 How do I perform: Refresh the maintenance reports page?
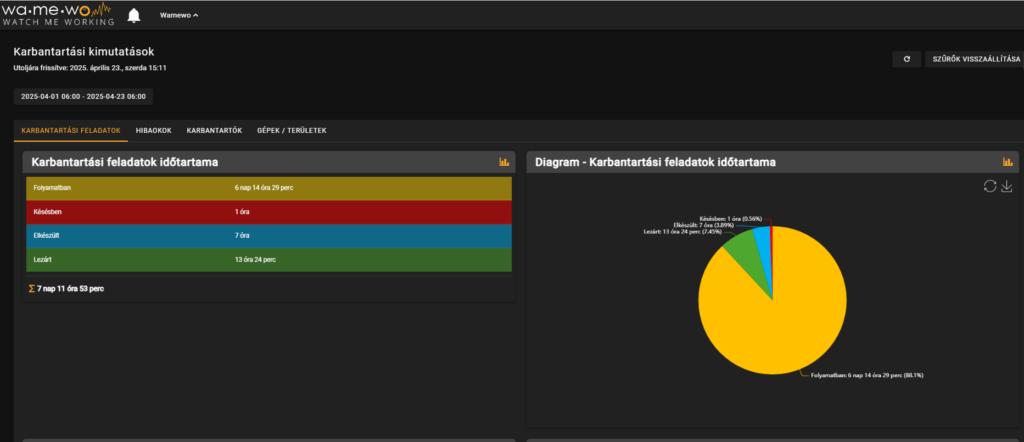tap(906, 59)
